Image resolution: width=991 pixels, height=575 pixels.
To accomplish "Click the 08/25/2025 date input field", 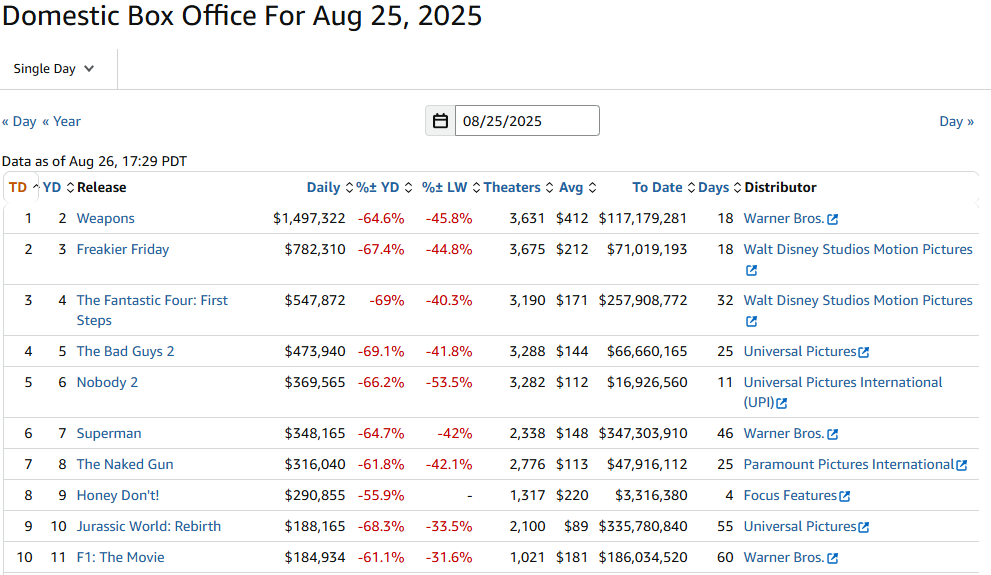I will pyautogui.click(x=527, y=121).
